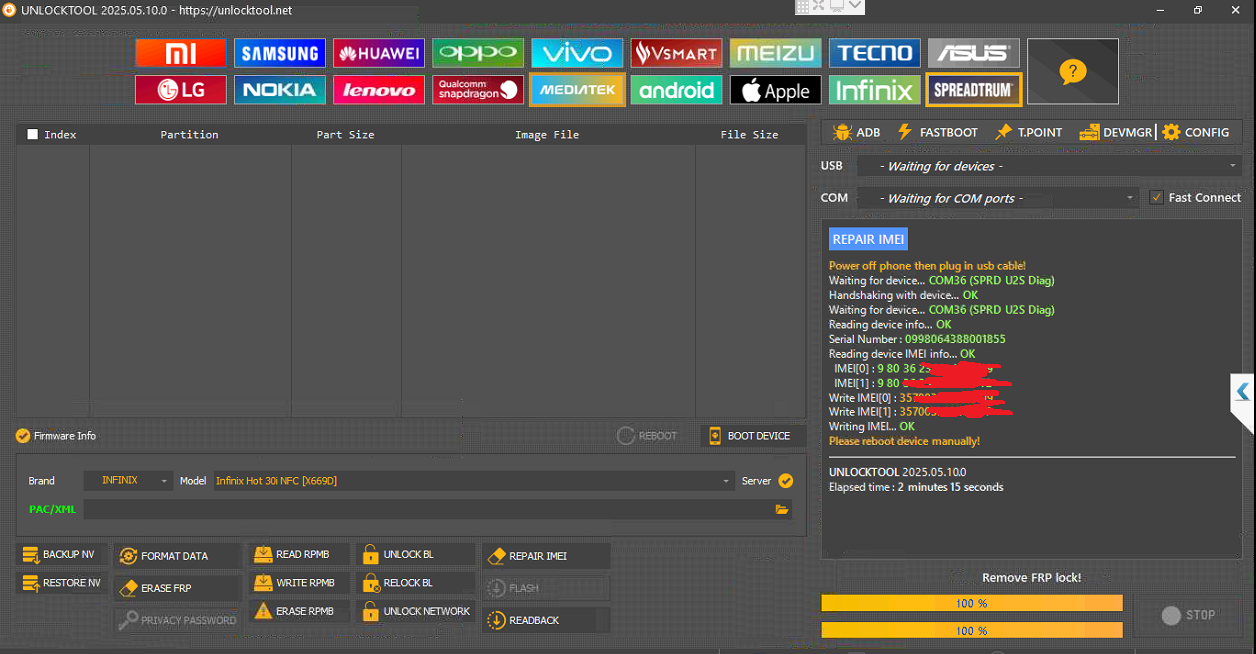Open the Brand dropdown showing INFINIX
1256x654 pixels.
pos(128,481)
